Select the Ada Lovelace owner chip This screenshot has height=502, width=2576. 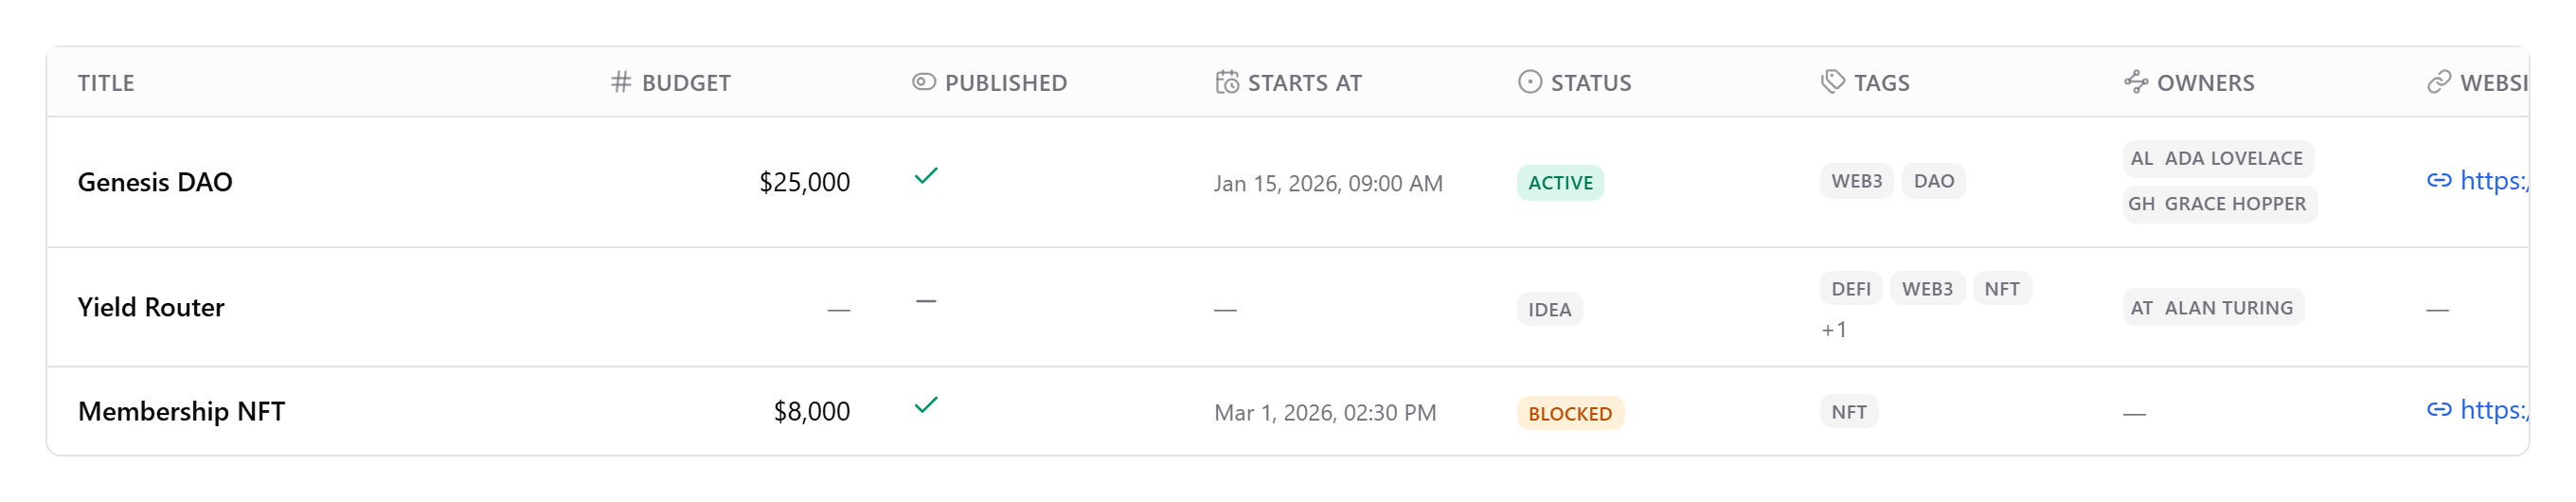point(2217,159)
